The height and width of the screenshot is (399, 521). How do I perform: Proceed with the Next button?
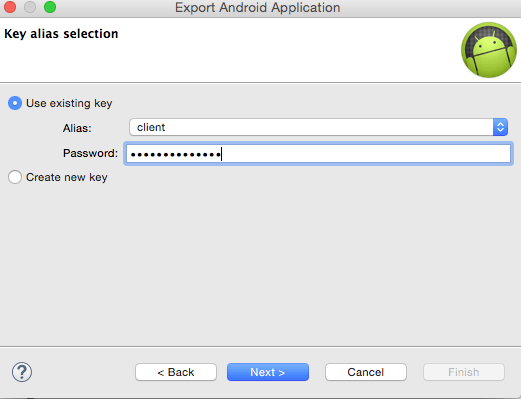pos(268,372)
